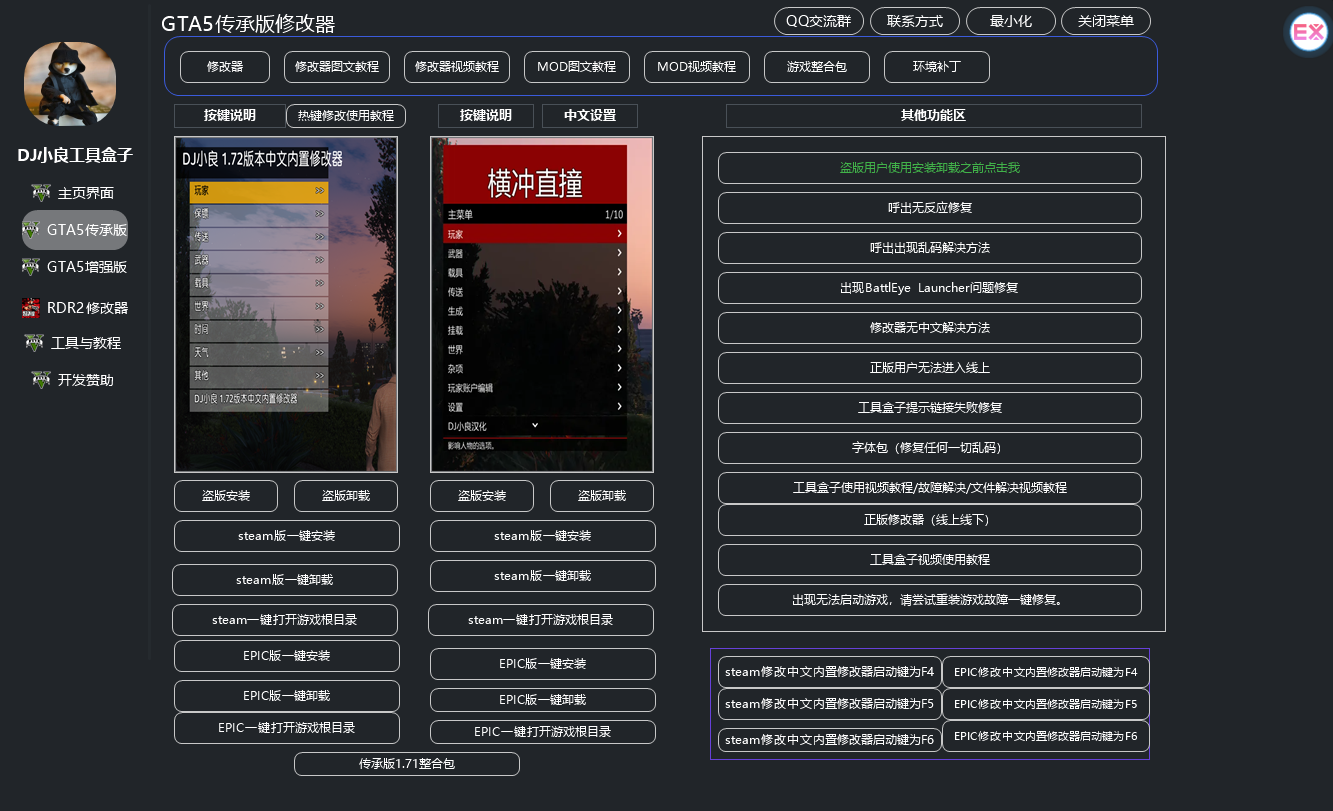The width and height of the screenshot is (1333, 811).
Task: Click the GTA icon beside GTA5增强版
Action: click(32, 267)
